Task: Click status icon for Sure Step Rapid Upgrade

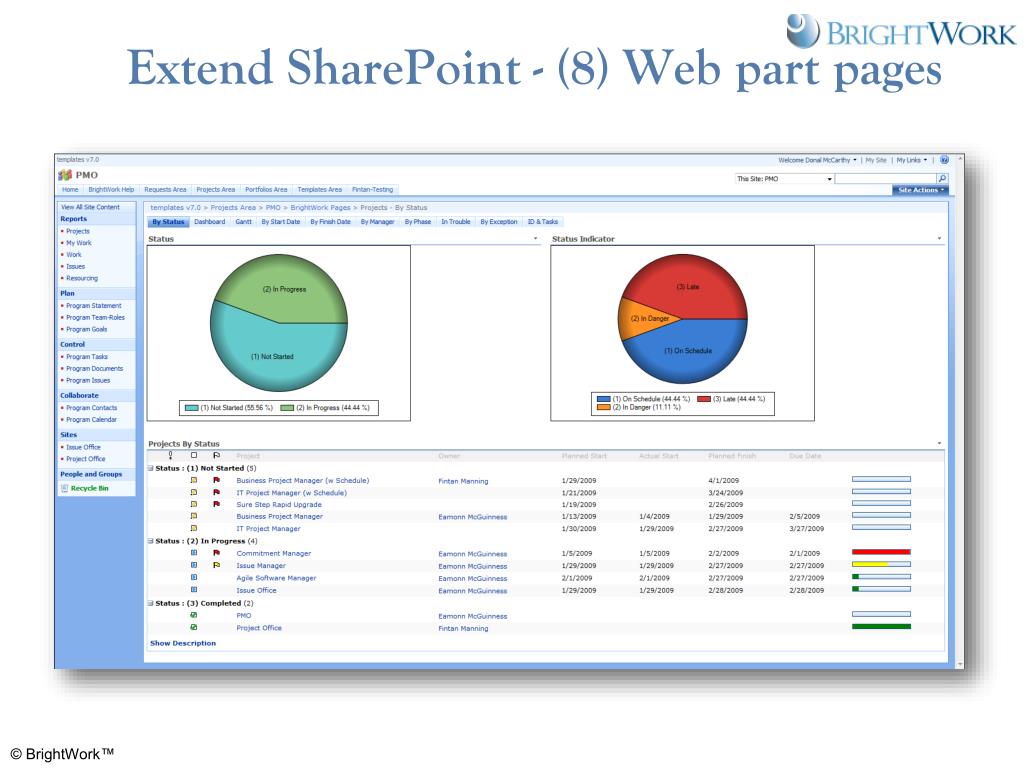Action: 194,504
